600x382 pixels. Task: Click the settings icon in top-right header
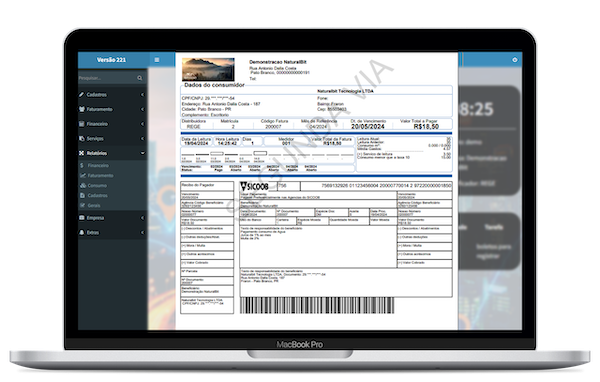[x=515, y=60]
